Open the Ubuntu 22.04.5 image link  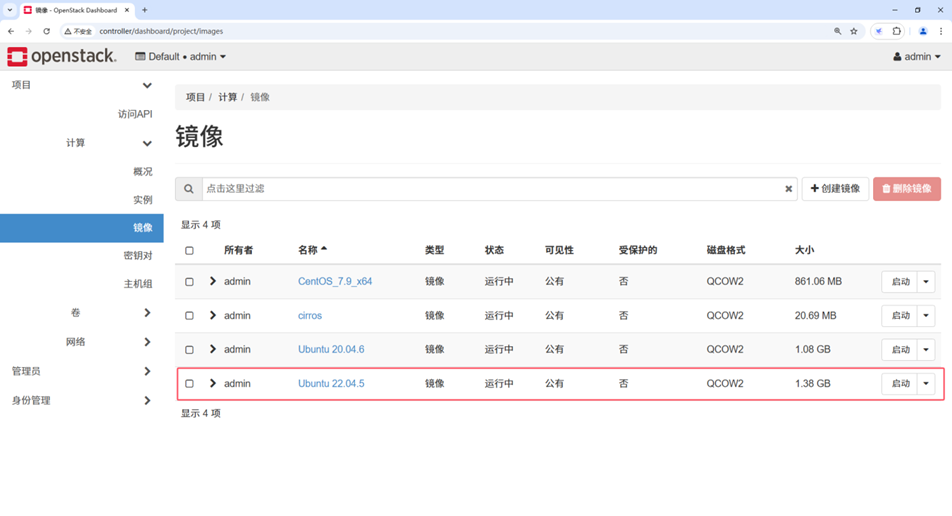[331, 384]
